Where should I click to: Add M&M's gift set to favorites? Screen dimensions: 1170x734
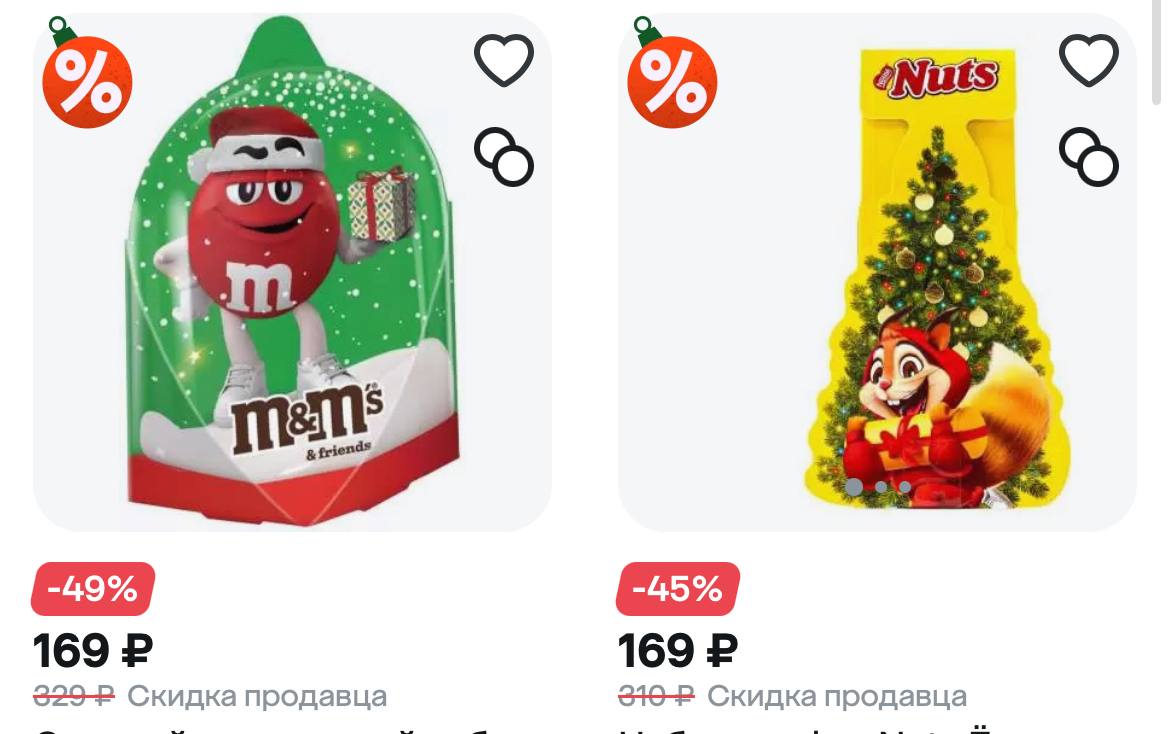coord(504,60)
